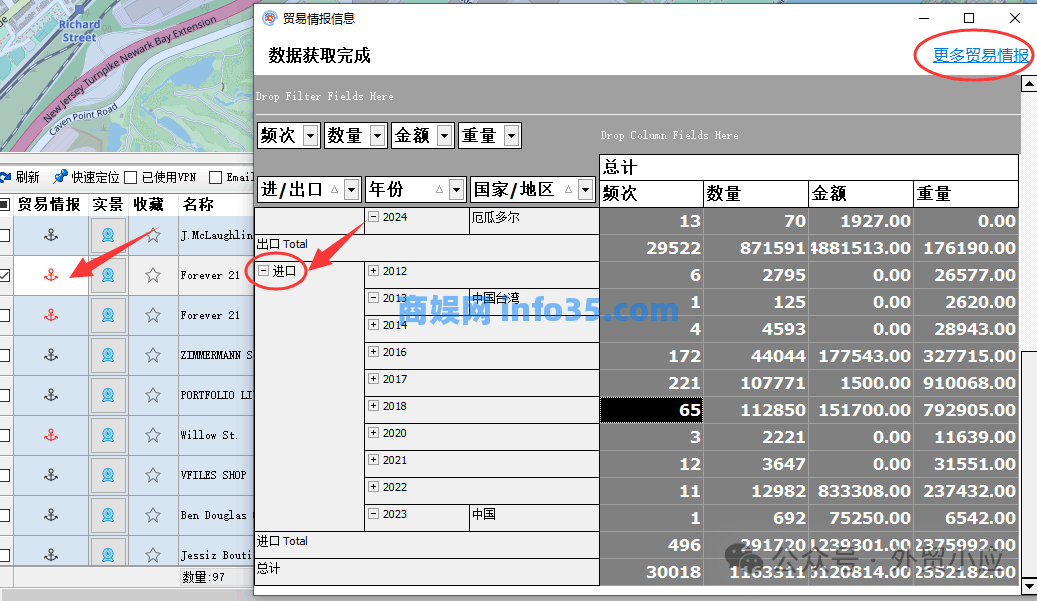
Task: Click the 实景 column header
Action: tap(108, 204)
